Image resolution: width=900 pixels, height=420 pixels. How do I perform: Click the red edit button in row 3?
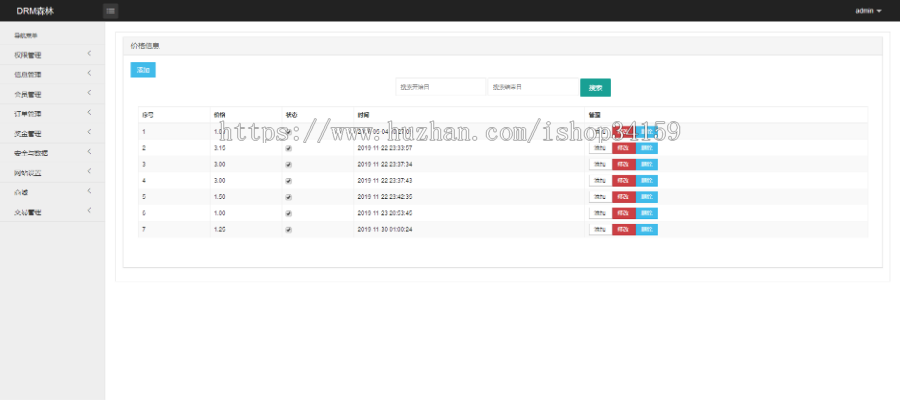click(x=624, y=165)
